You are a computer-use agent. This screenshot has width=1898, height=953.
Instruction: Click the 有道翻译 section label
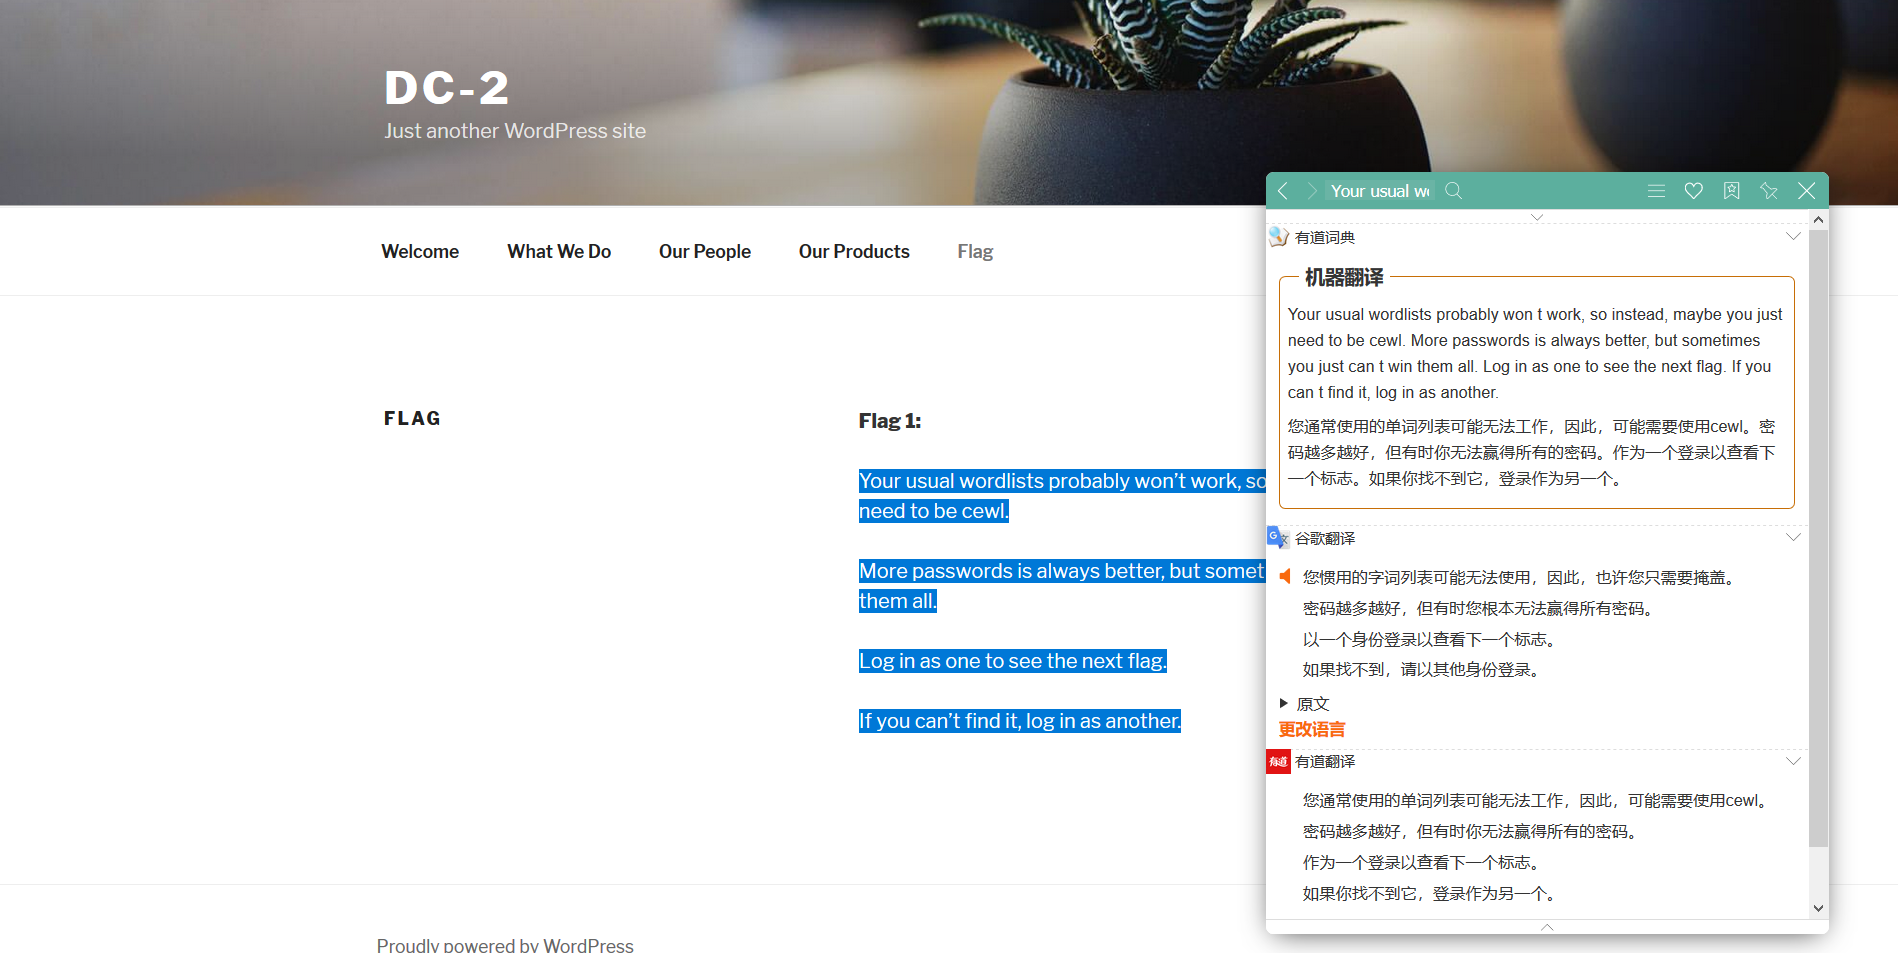(1325, 762)
